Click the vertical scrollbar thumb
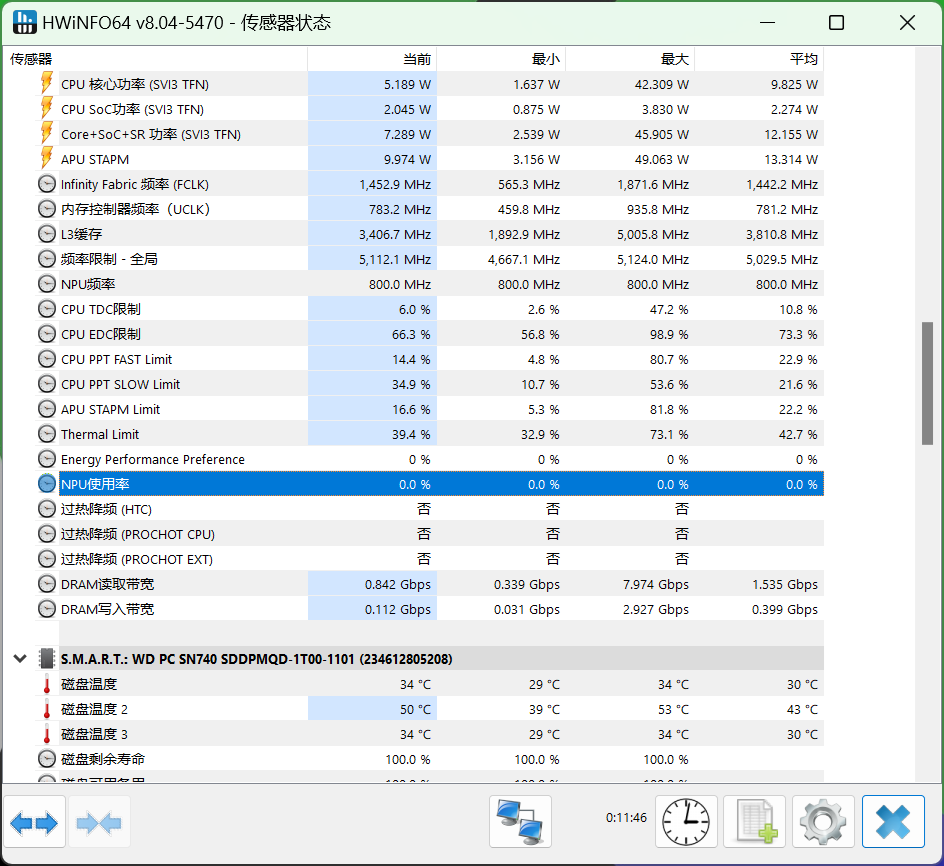The width and height of the screenshot is (944, 866). tap(927, 384)
